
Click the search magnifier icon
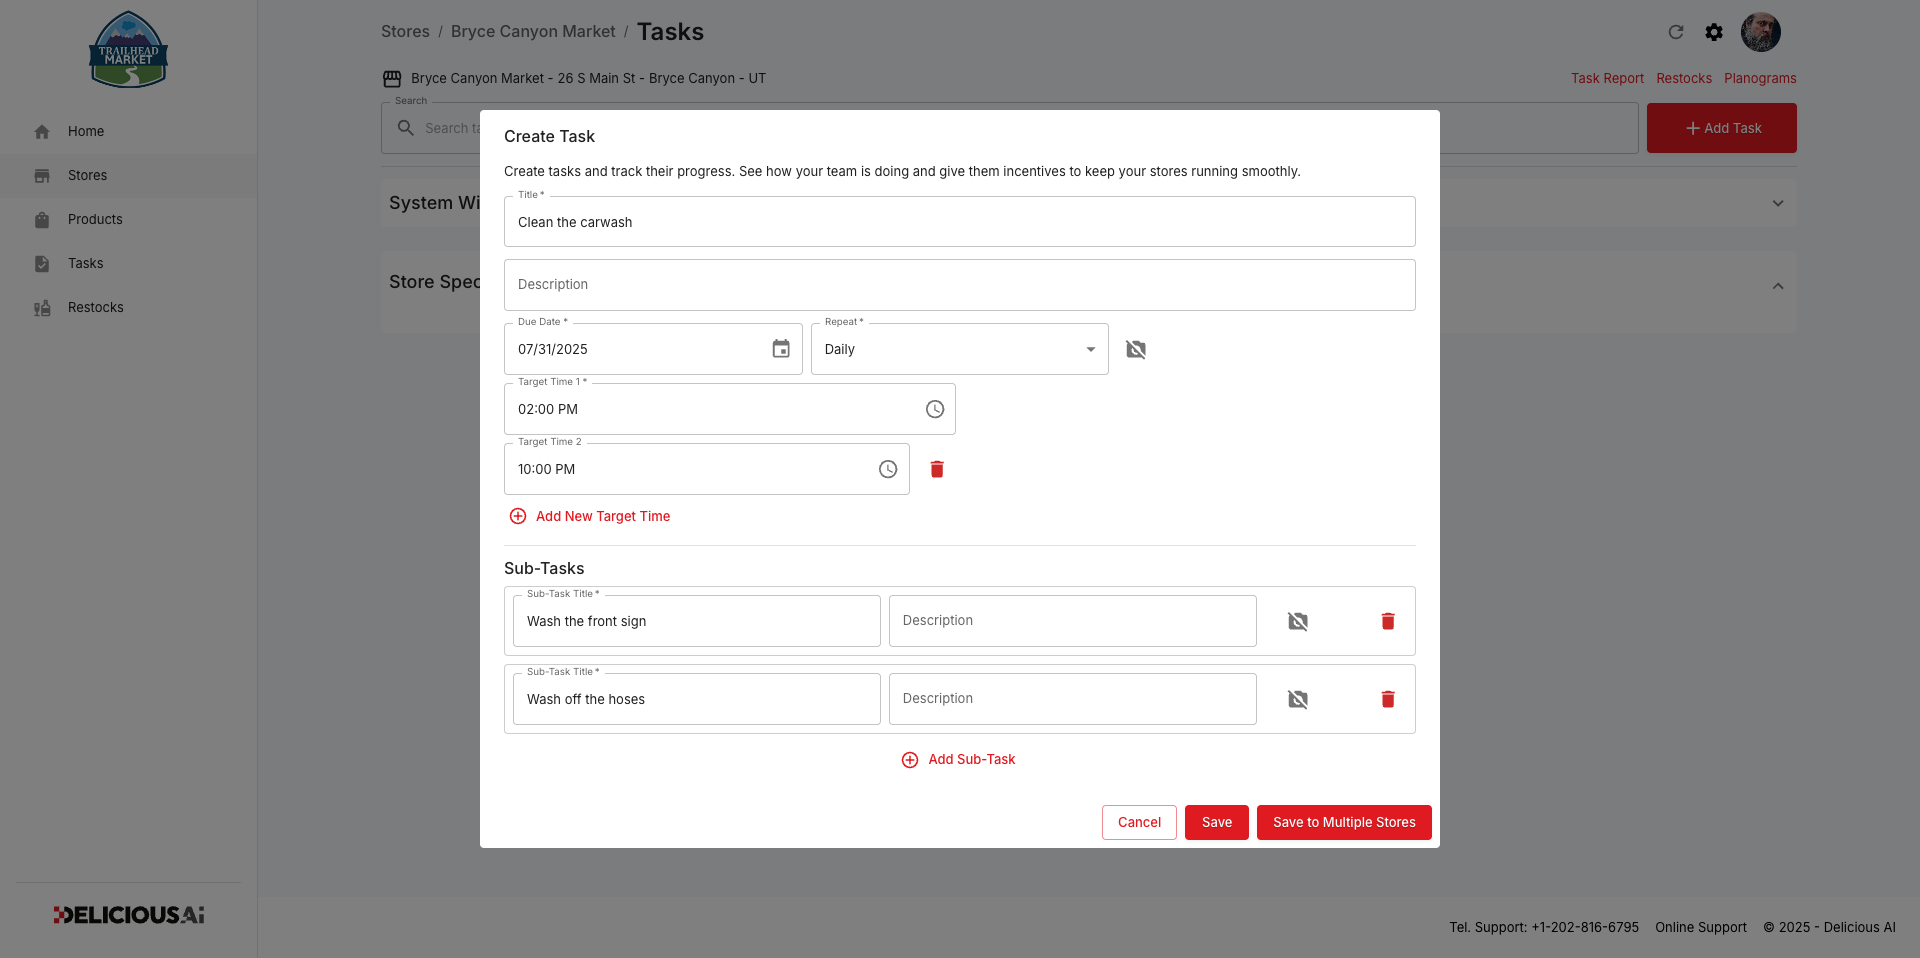click(x=406, y=128)
